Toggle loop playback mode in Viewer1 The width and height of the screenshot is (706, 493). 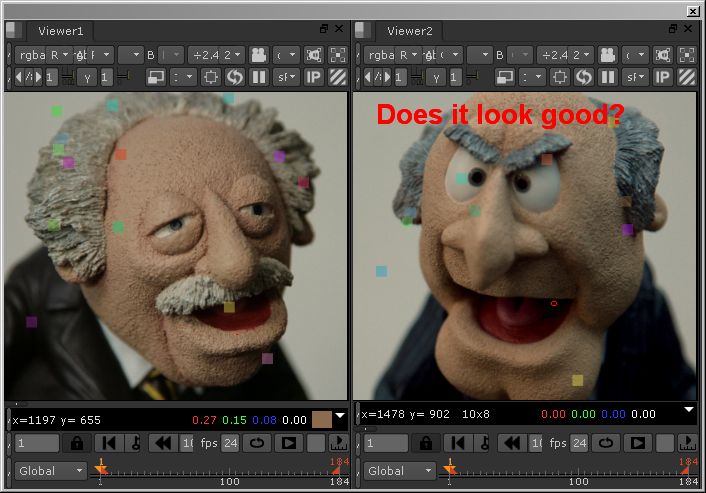pos(257,443)
